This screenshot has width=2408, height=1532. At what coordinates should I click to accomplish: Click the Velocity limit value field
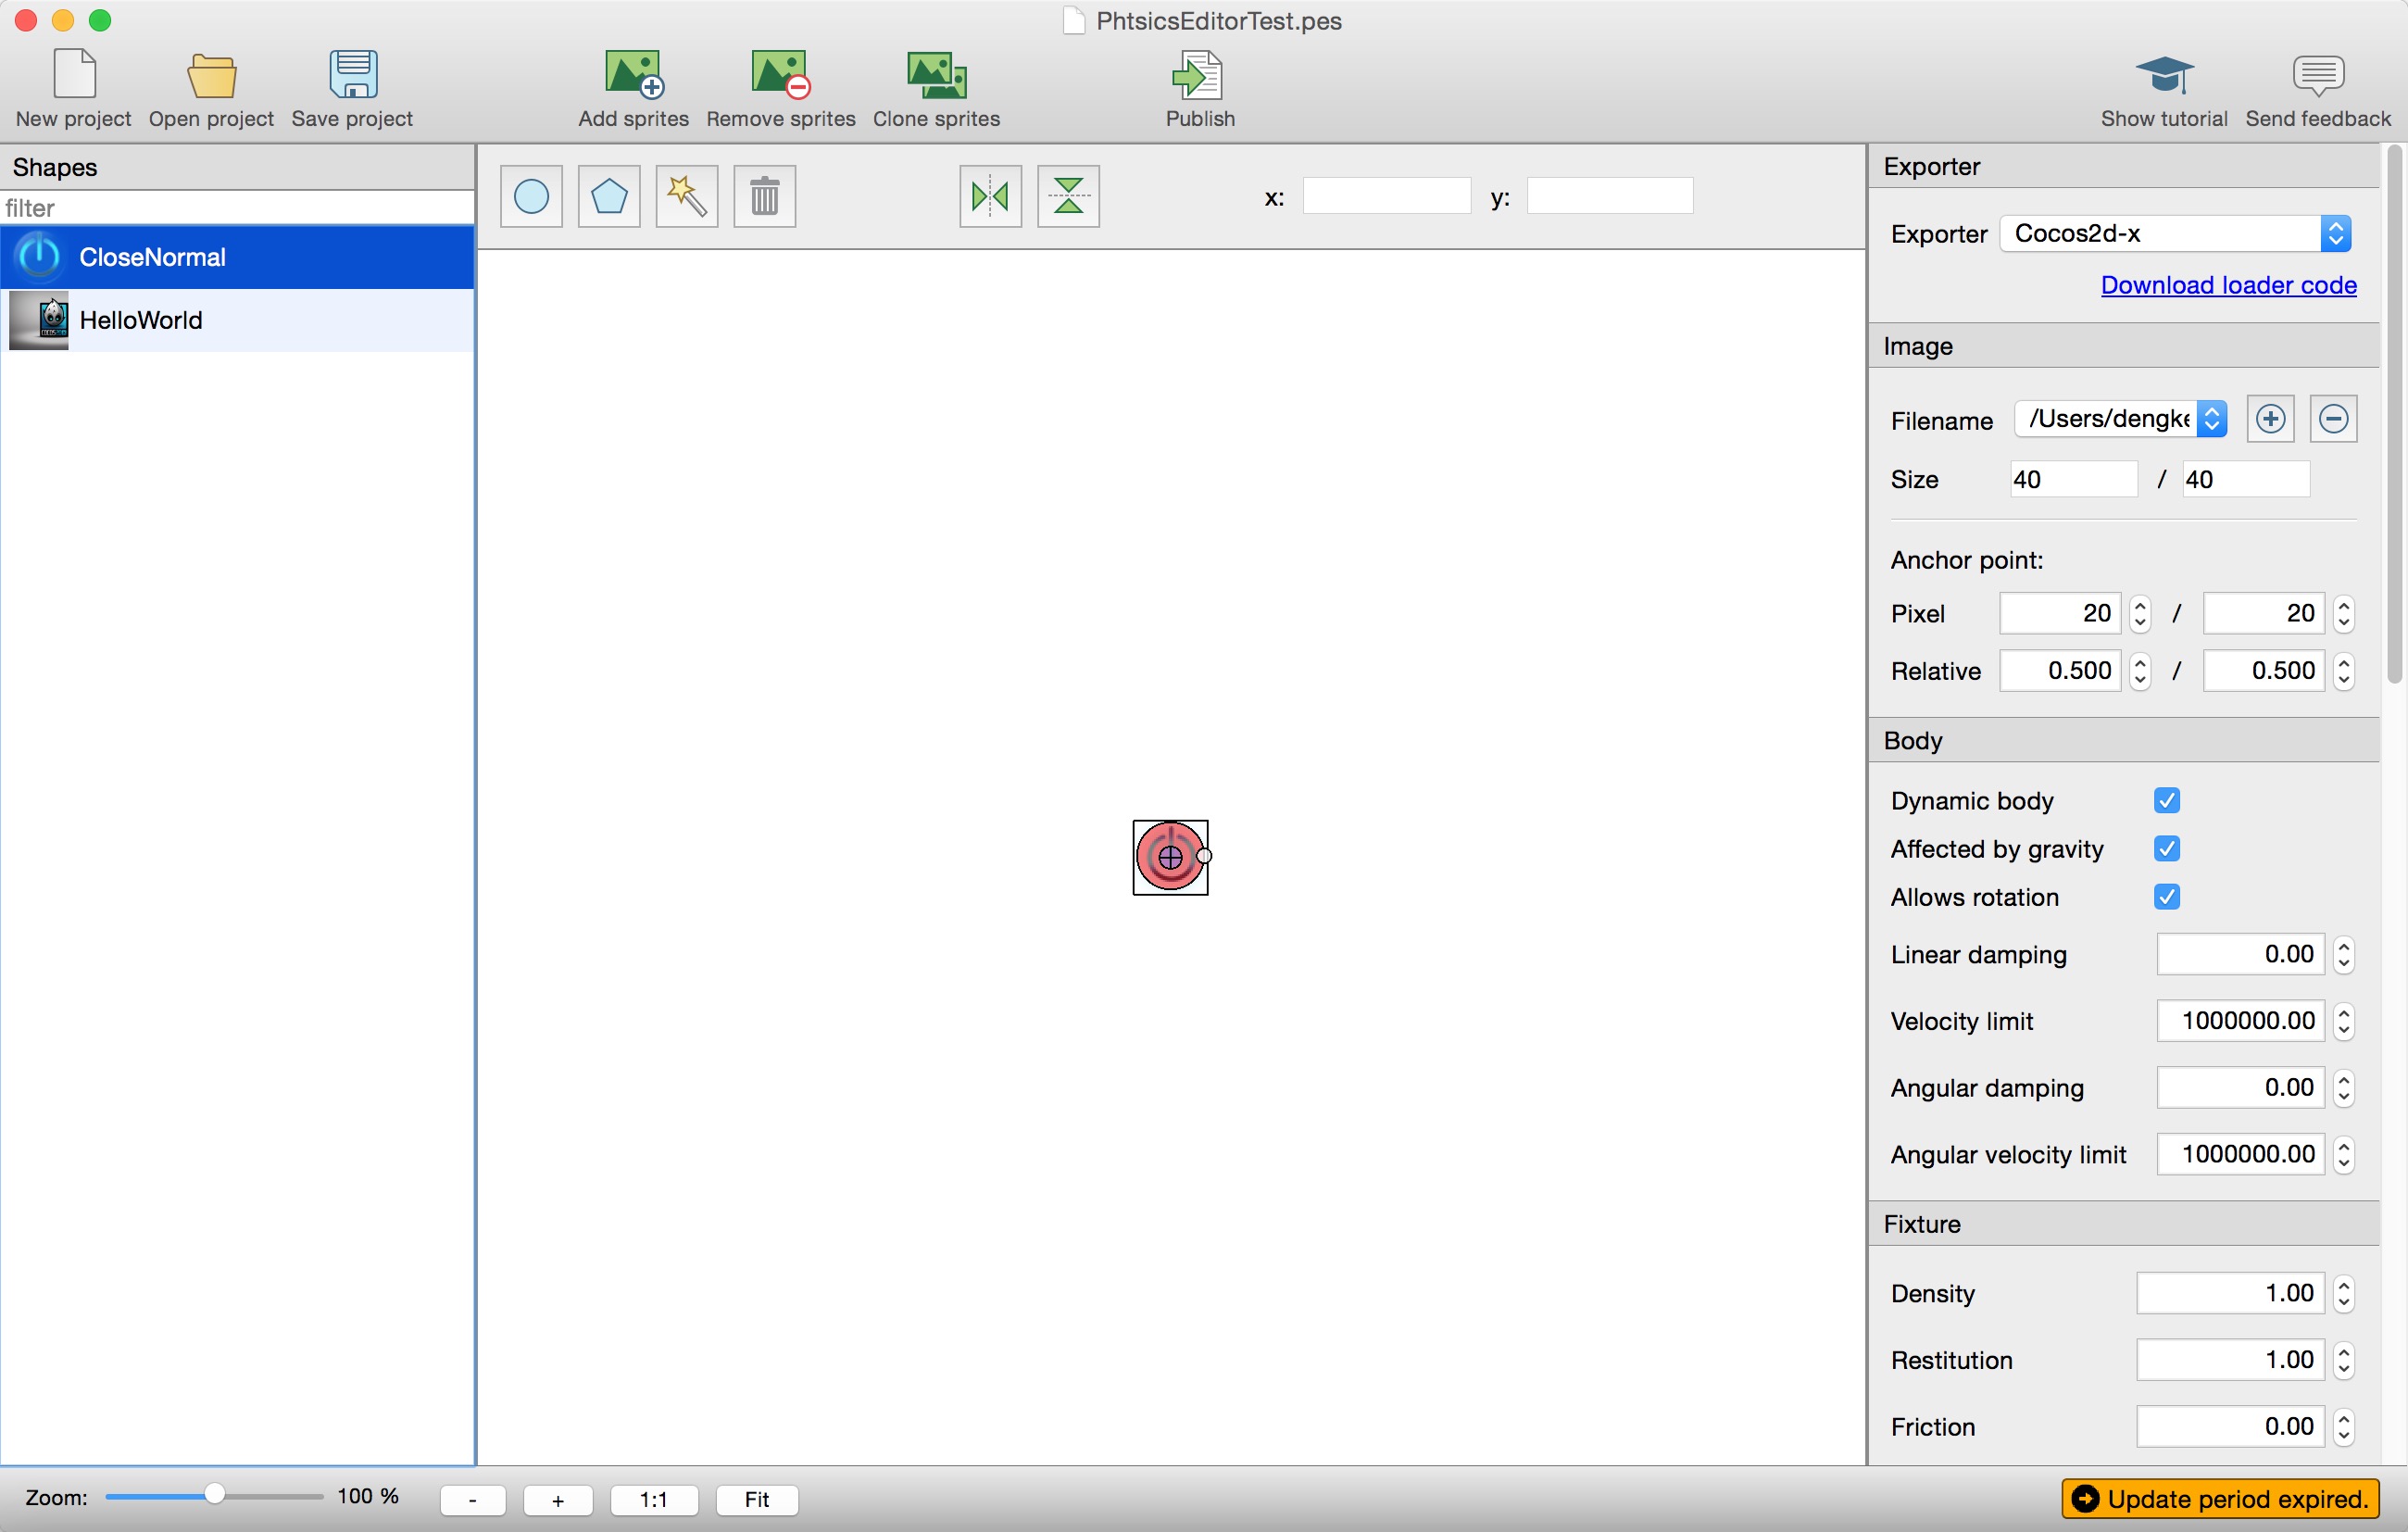coord(2240,1022)
